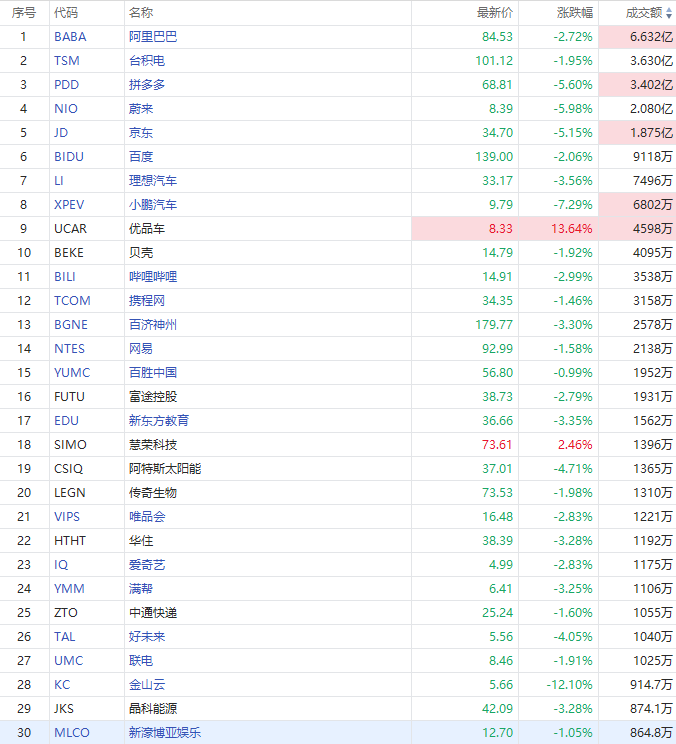The height and width of the screenshot is (744, 676).
Task: Open the EDU code link
Action: [x=66, y=421]
